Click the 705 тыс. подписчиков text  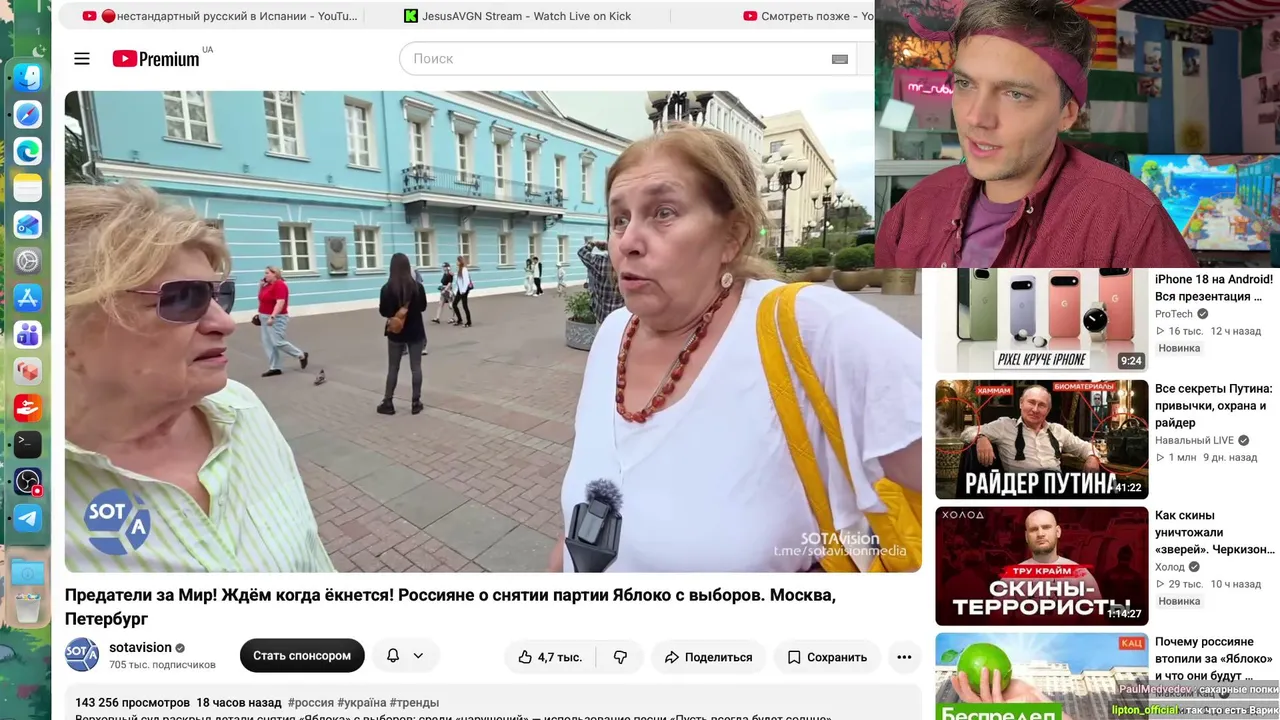point(162,665)
